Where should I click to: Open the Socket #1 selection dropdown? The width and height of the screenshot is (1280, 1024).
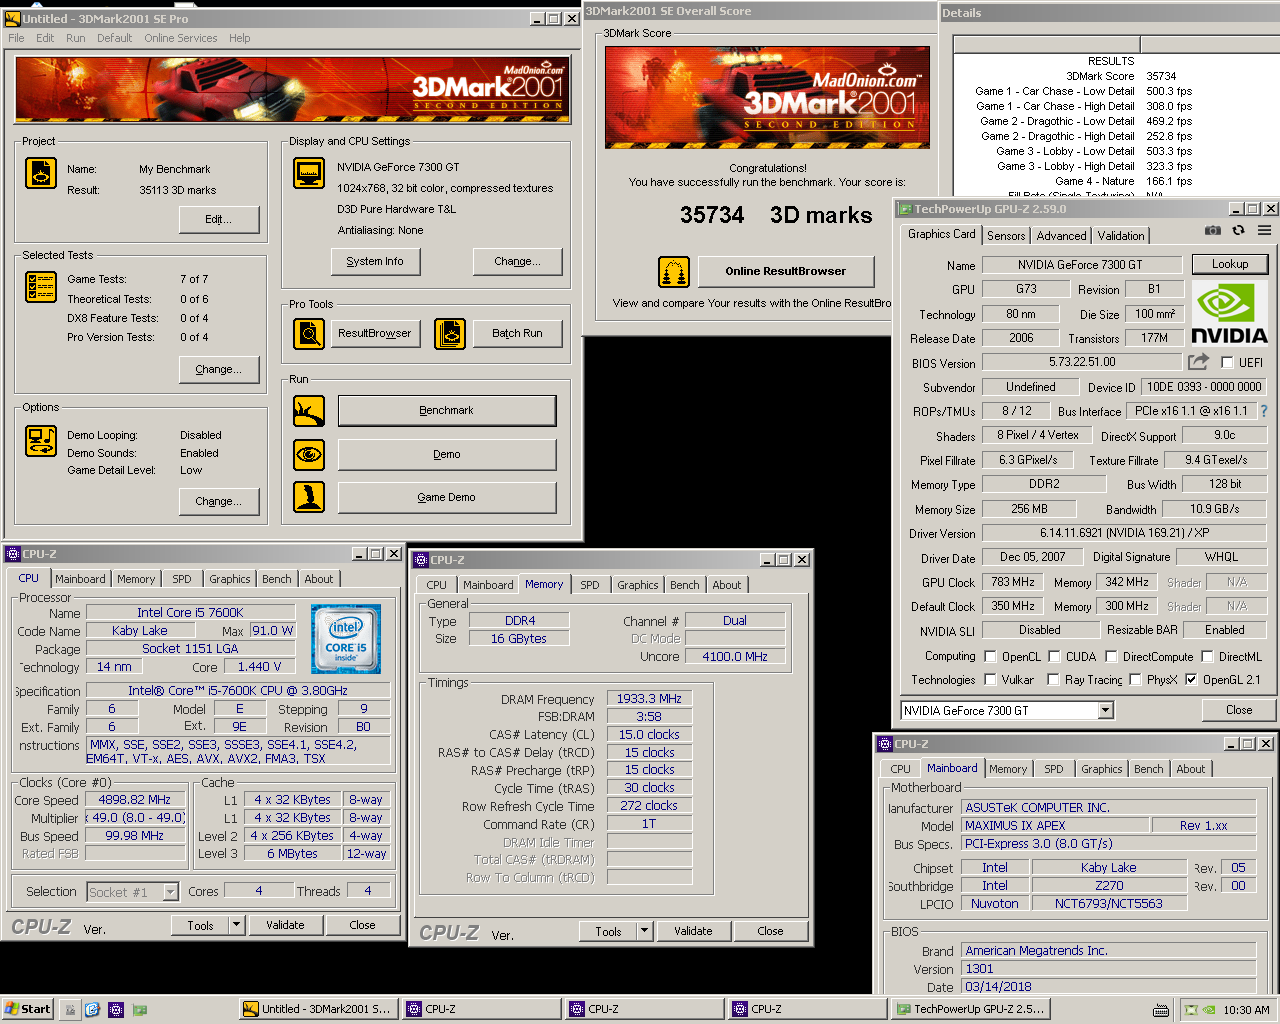[x=170, y=892]
